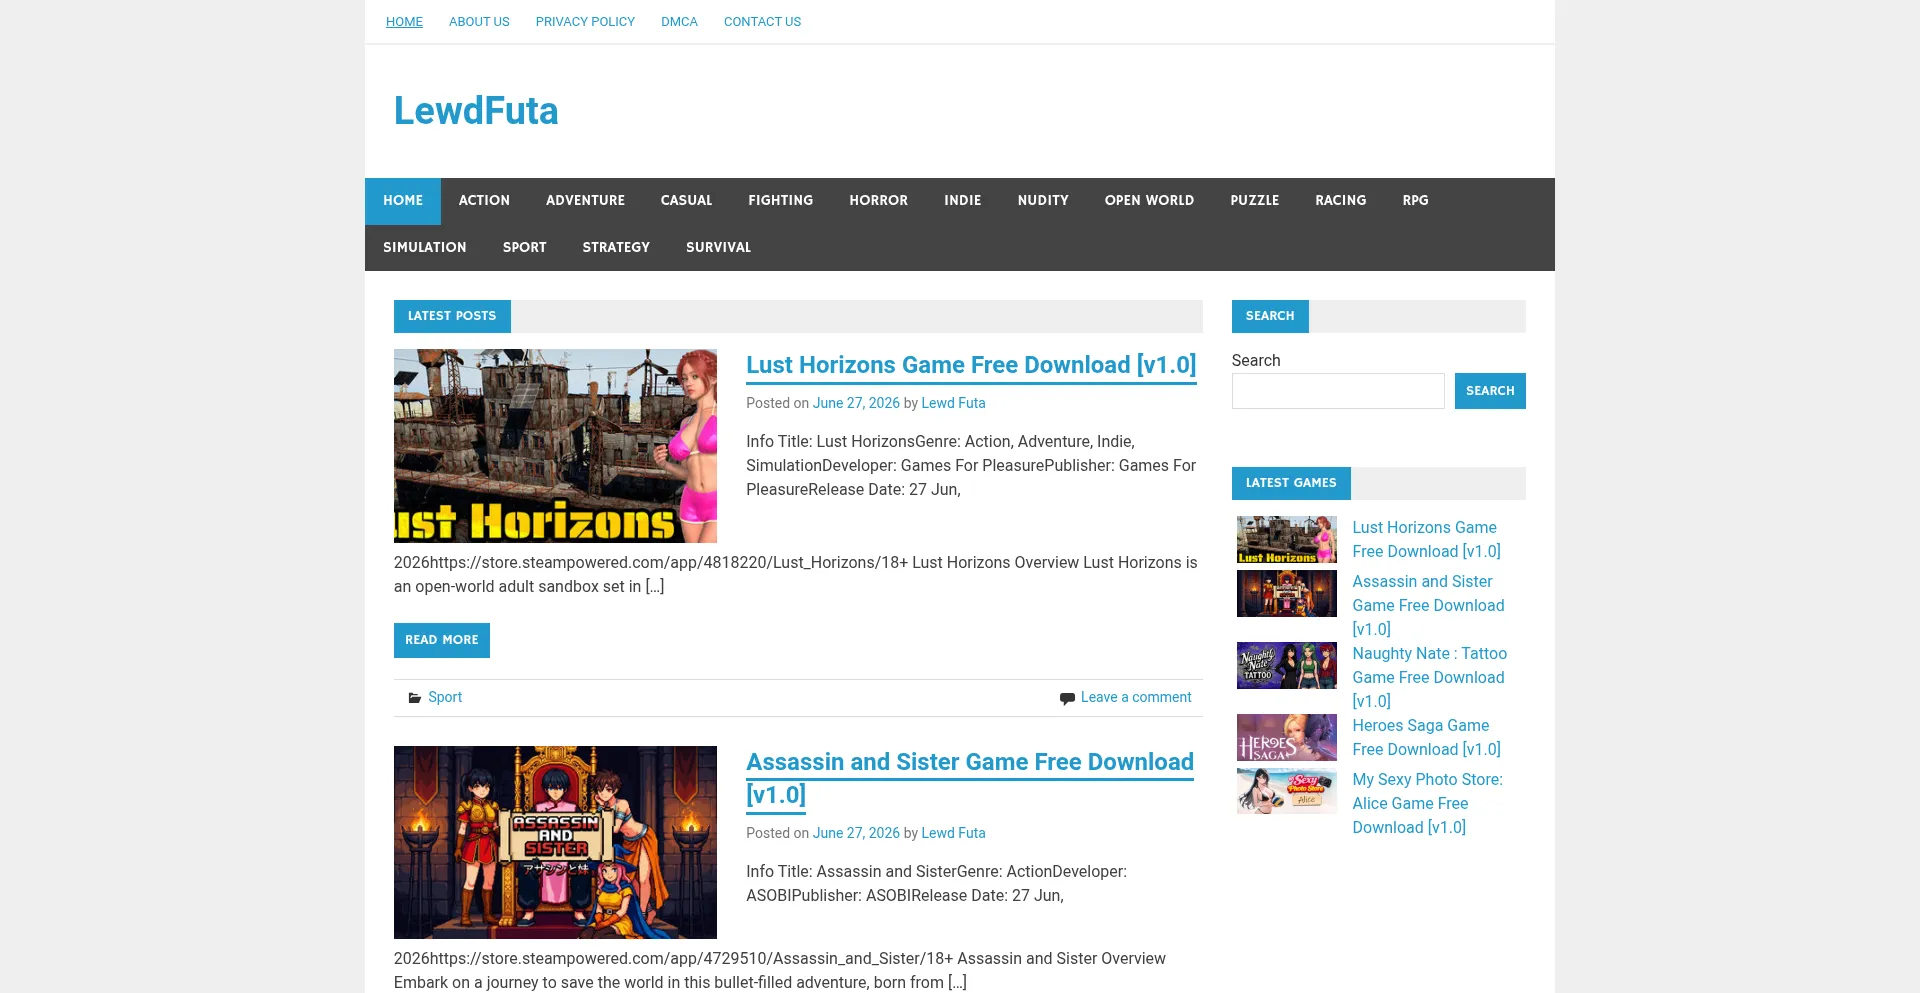Open the Privacy Policy page

[585, 22]
